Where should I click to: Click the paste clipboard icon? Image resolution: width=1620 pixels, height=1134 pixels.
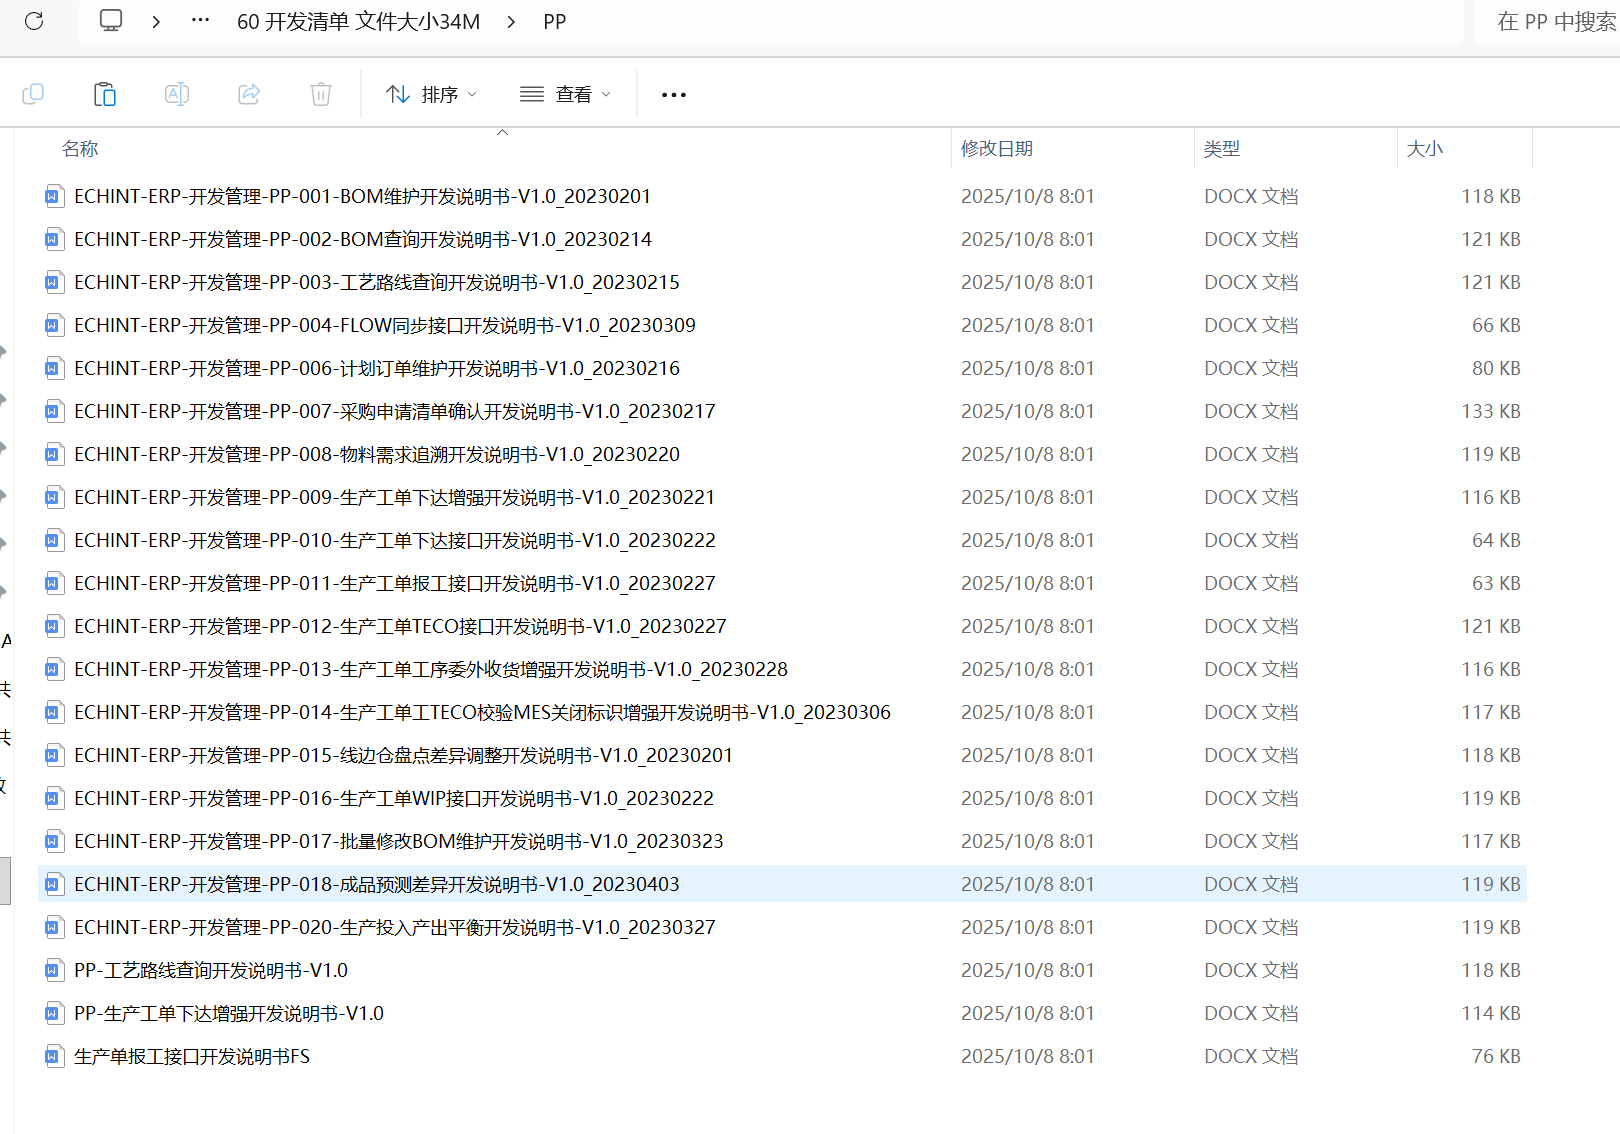[105, 94]
